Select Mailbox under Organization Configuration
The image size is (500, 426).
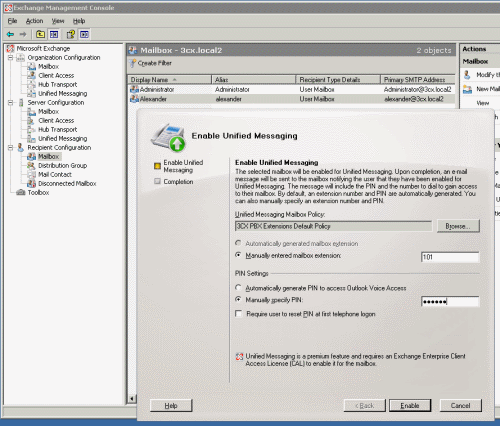click(48, 67)
